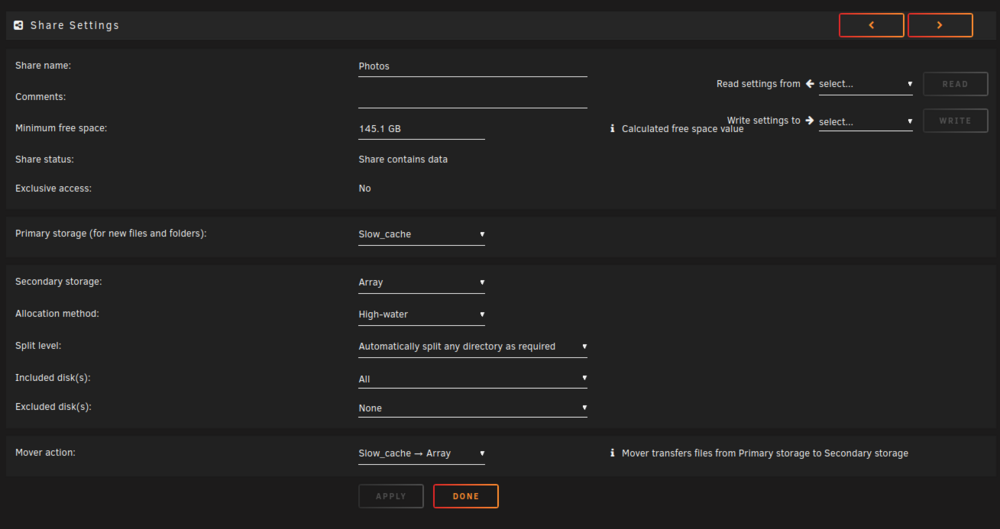Screen dimensions: 1000x529
Task: Click the 'Comments:' label
Action: 40,97
